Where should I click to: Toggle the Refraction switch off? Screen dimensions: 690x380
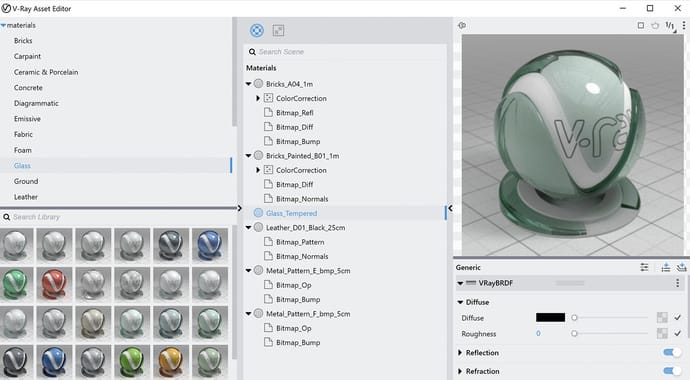(x=672, y=371)
